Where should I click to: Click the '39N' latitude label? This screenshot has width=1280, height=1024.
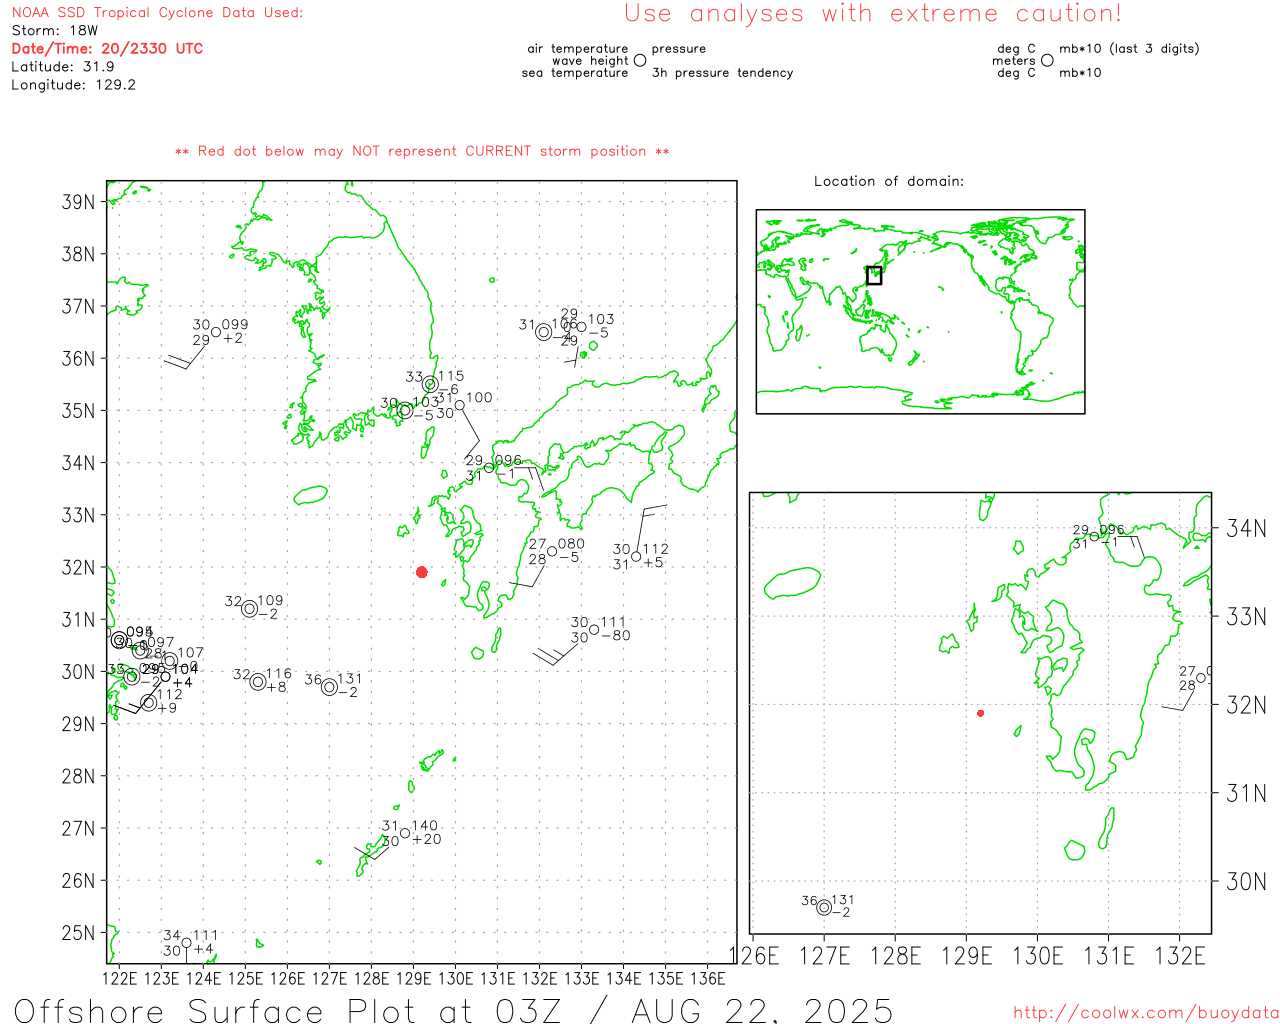(78, 202)
